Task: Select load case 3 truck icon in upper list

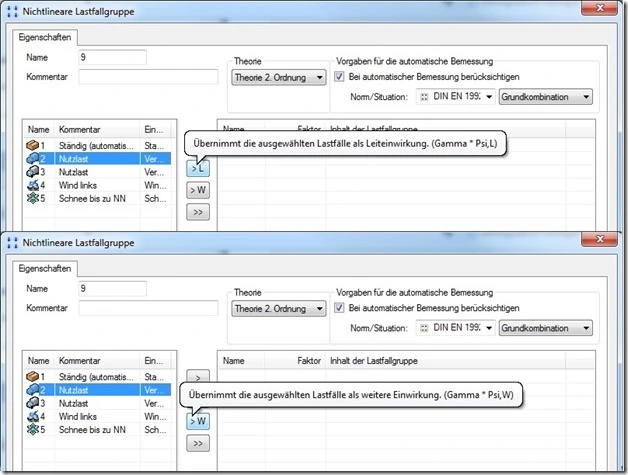Action: (32, 172)
